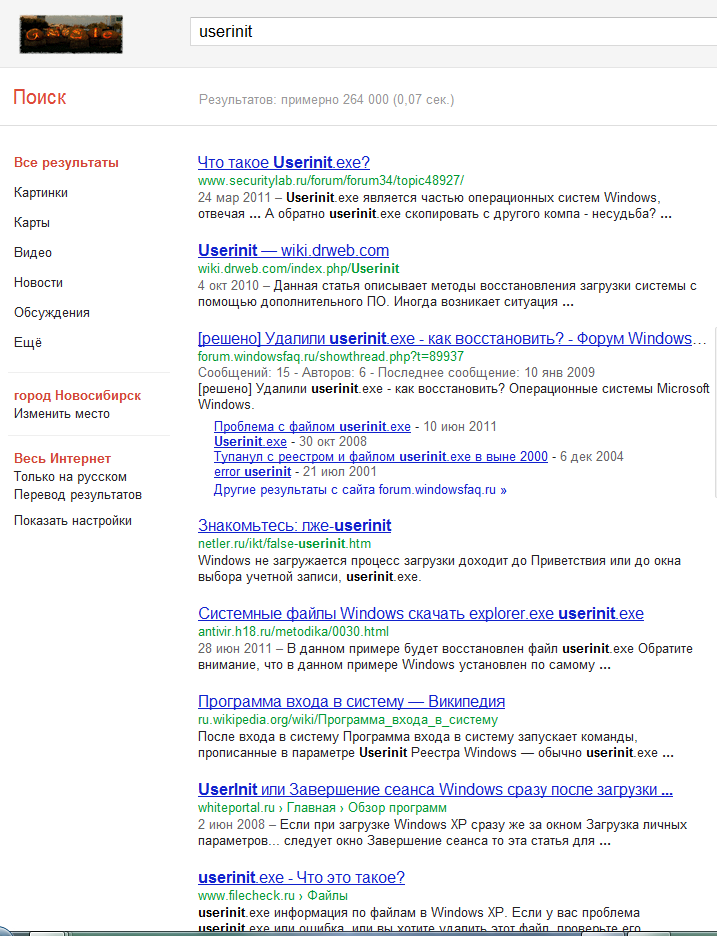
Task: Click the results count text 264 000
Action: 326,100
